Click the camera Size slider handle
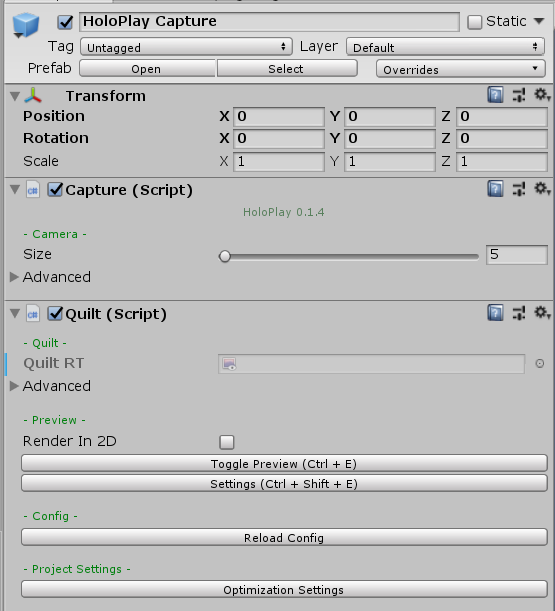This screenshot has height=611, width=555. coord(224,256)
